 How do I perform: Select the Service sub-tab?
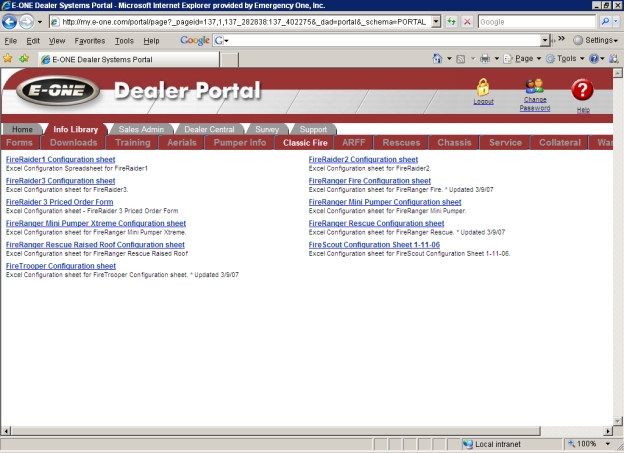click(505, 143)
